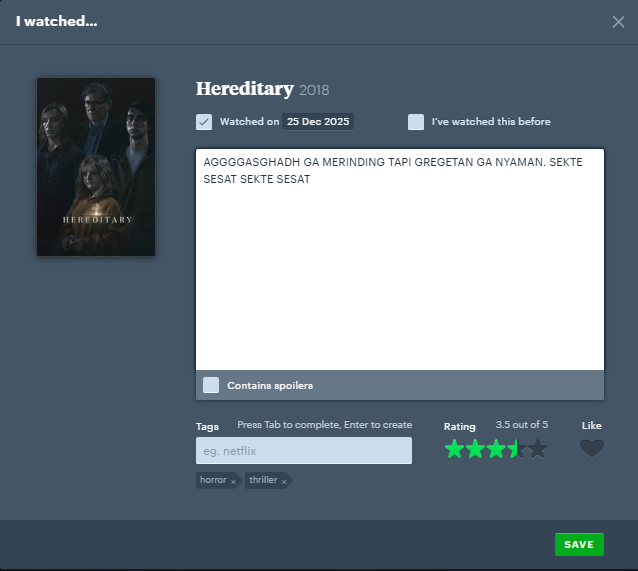
Task: Click the heart Like icon
Action: click(x=592, y=449)
